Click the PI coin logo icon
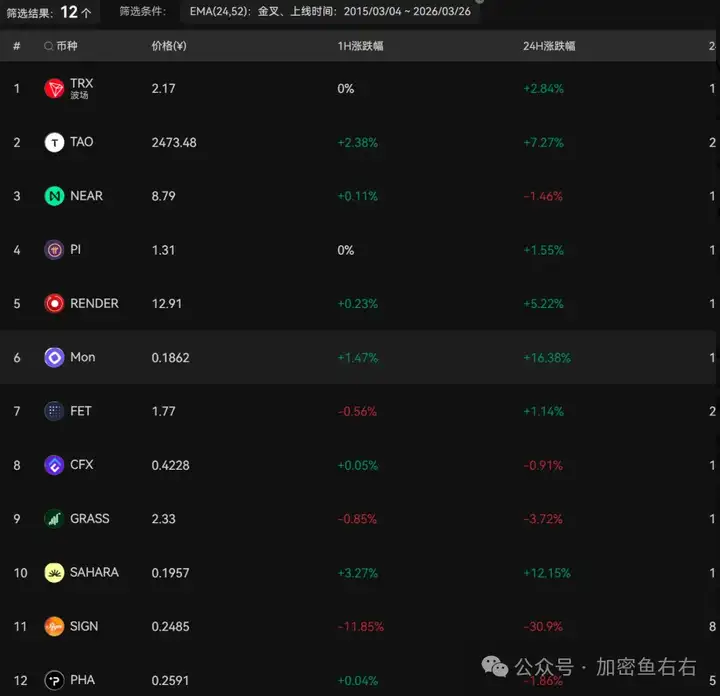 [x=54, y=250]
